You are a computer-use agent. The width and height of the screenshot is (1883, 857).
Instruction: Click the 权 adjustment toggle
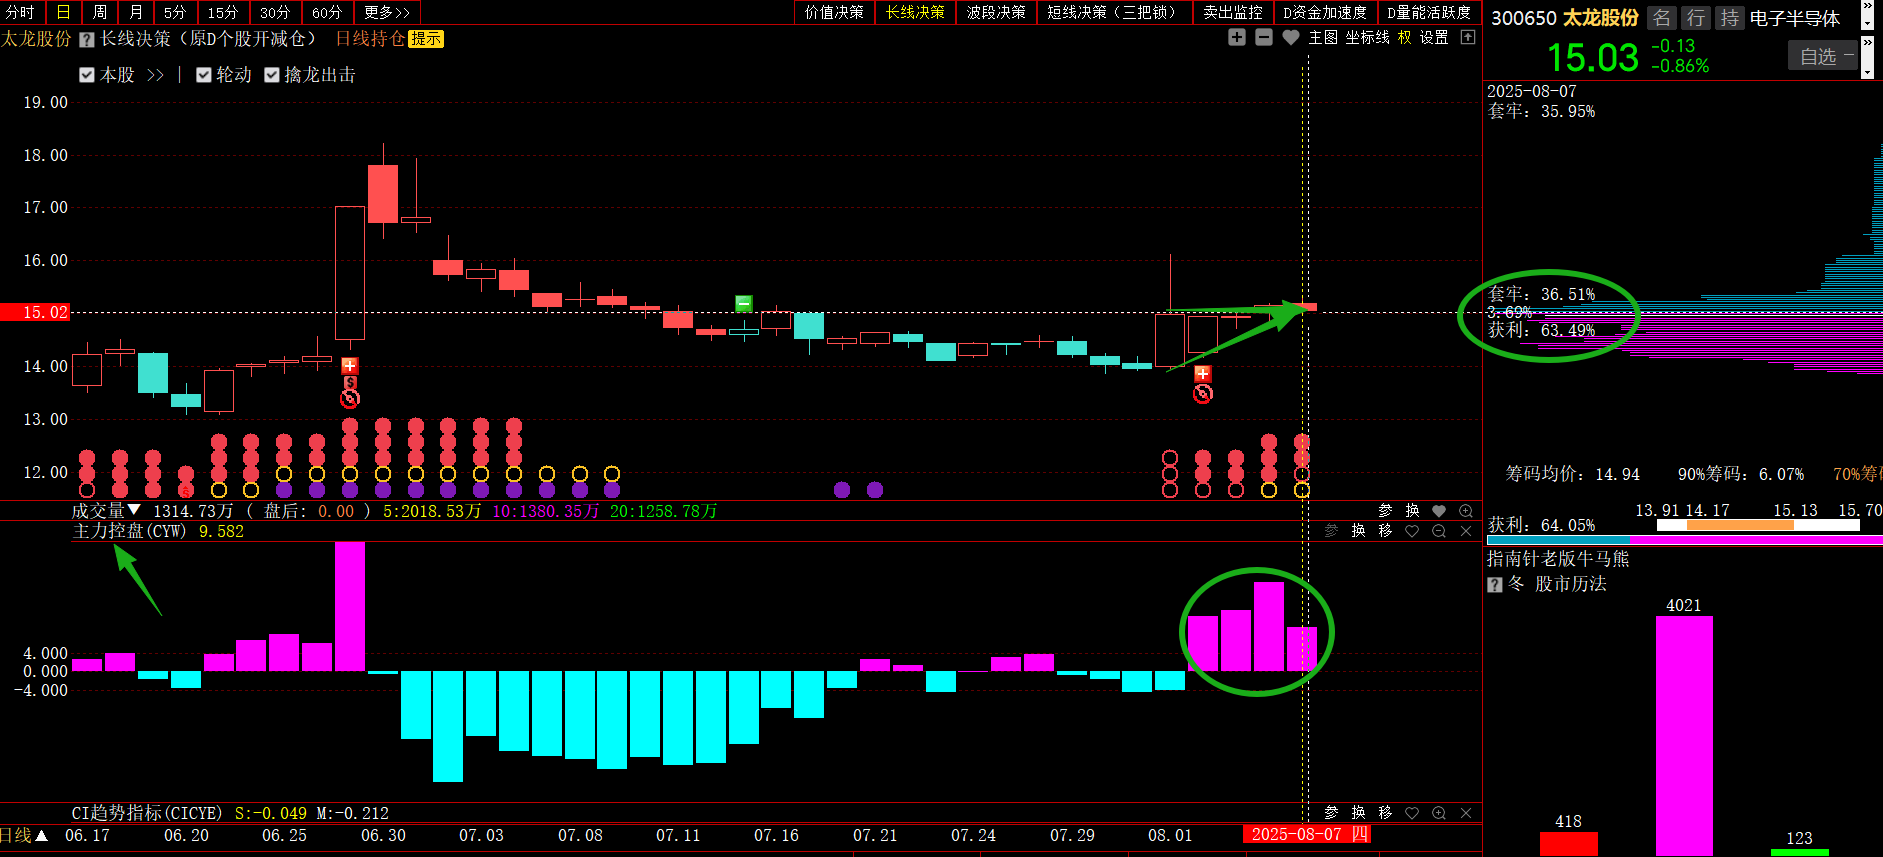[x=1405, y=37]
